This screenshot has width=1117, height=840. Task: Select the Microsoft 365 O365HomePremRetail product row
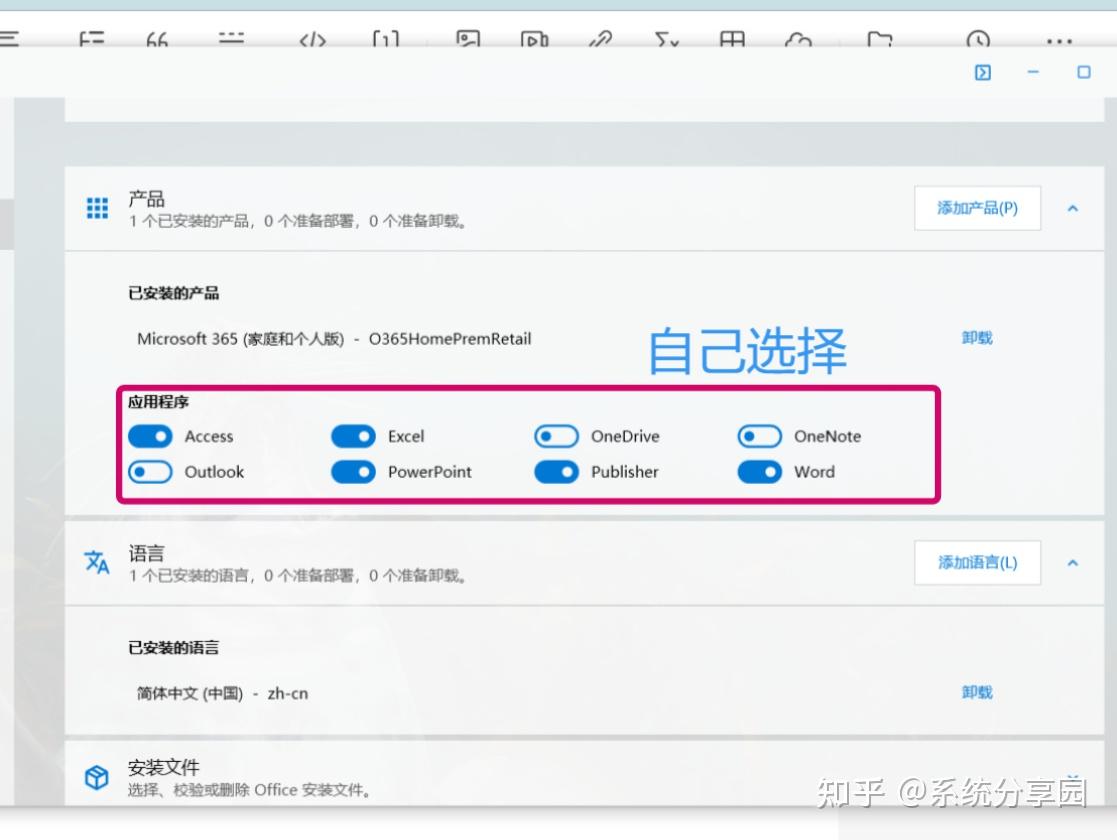(334, 339)
